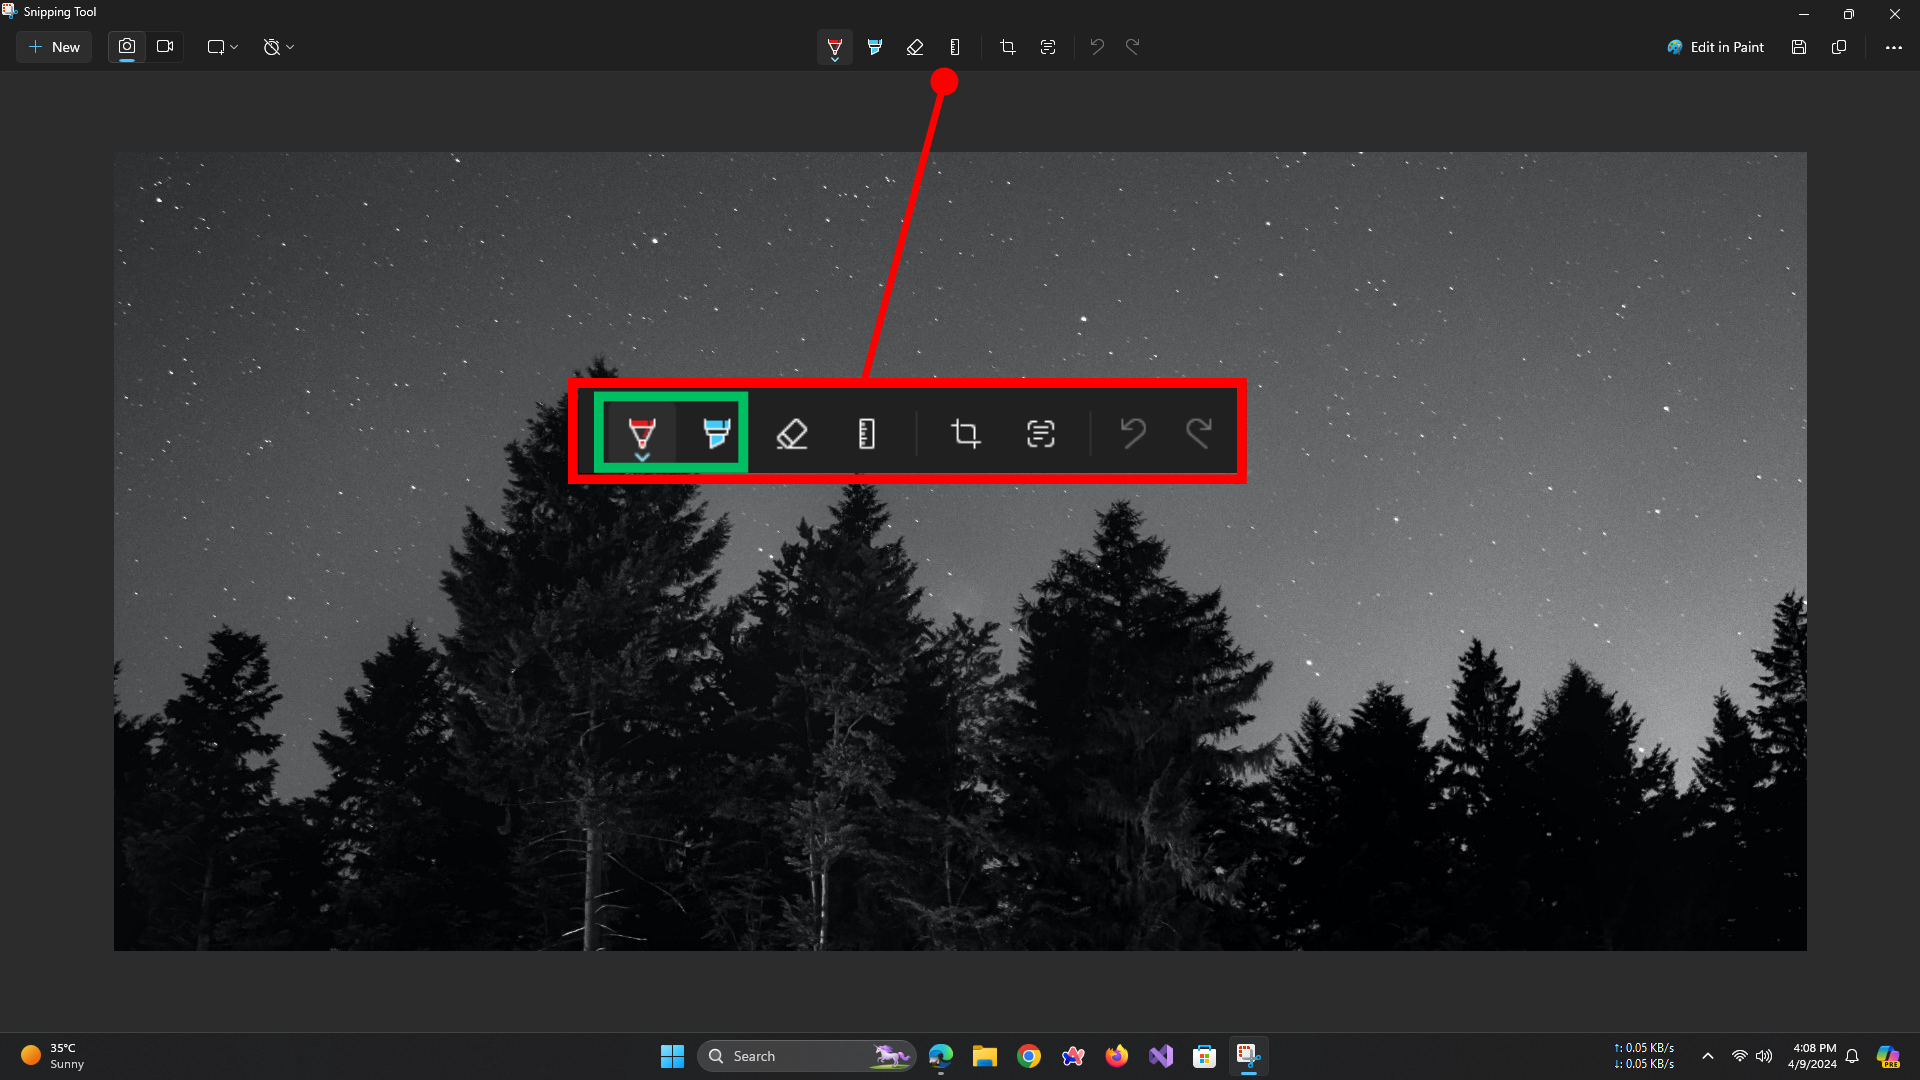The width and height of the screenshot is (1920, 1080).
Task: Activate the eraser tool
Action: pos(914,47)
